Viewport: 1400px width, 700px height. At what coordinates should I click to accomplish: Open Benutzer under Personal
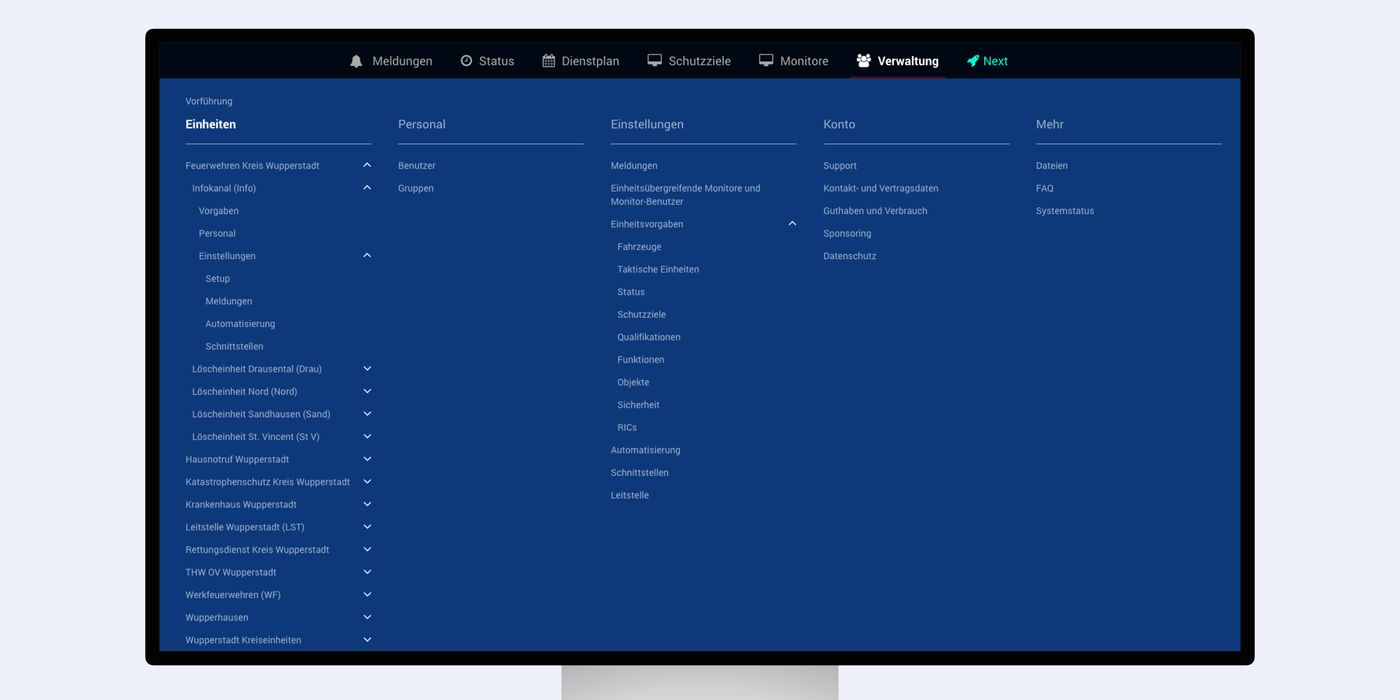[x=417, y=166]
